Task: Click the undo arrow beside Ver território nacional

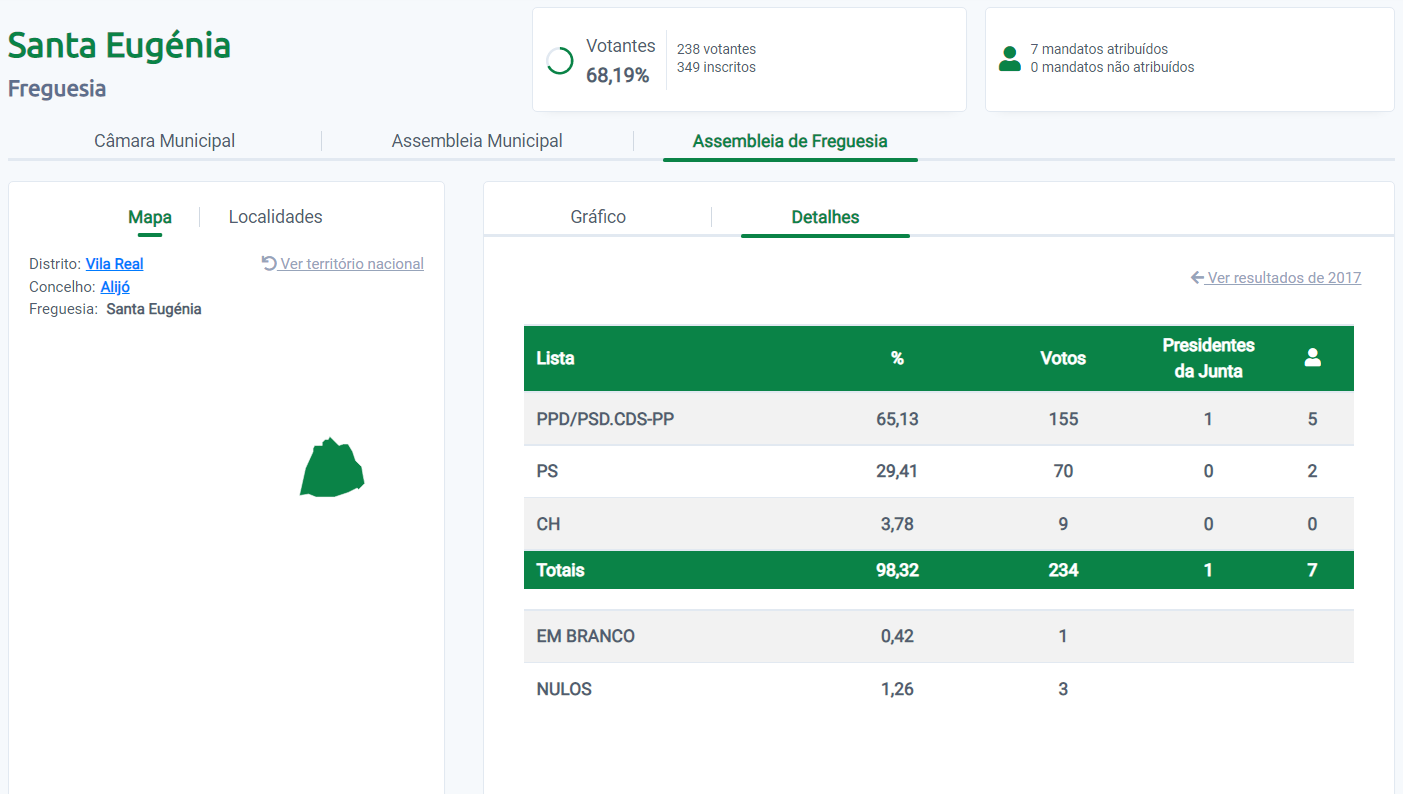Action: click(269, 263)
